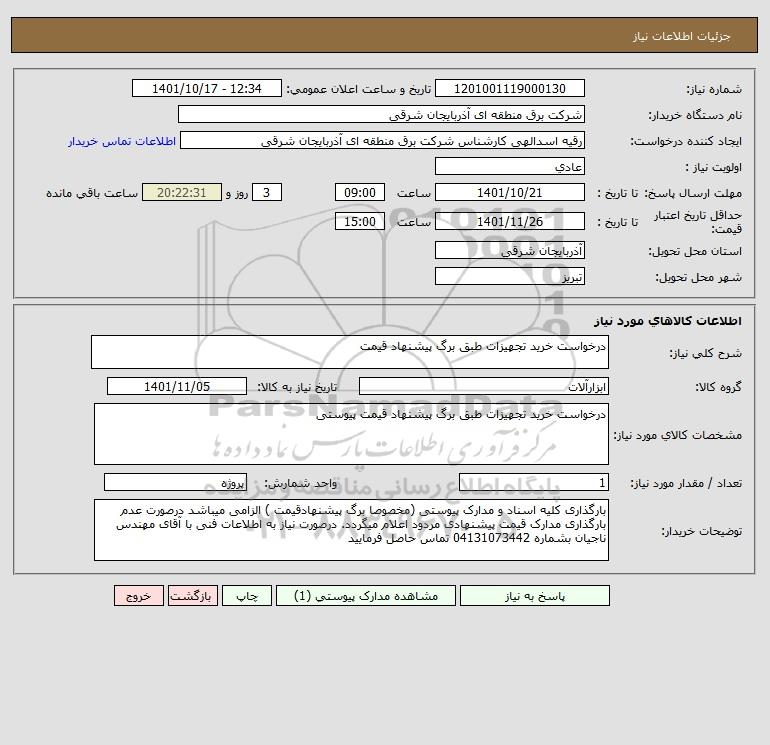Click the اولویت نیاز label
The height and width of the screenshot is (745, 770).
(x=714, y=167)
